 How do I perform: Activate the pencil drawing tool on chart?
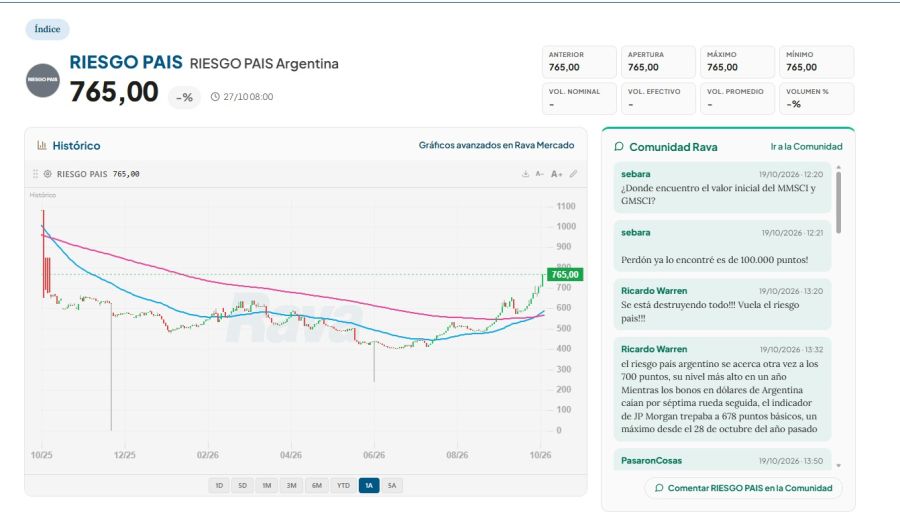pyautogui.click(x=573, y=173)
